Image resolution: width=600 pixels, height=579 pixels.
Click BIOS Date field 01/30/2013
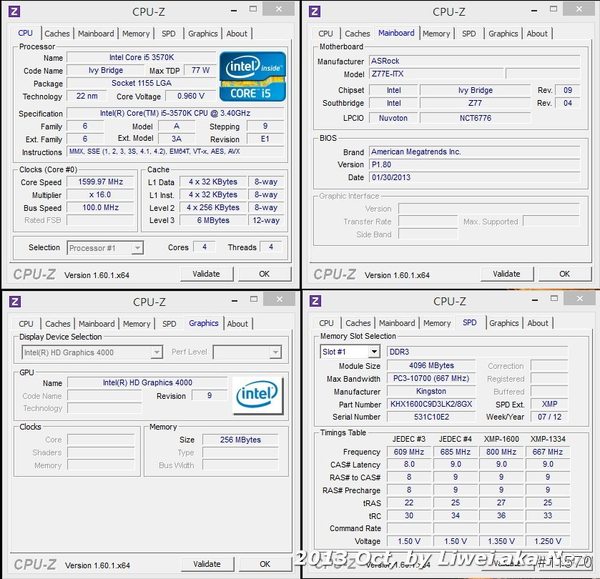(474, 178)
